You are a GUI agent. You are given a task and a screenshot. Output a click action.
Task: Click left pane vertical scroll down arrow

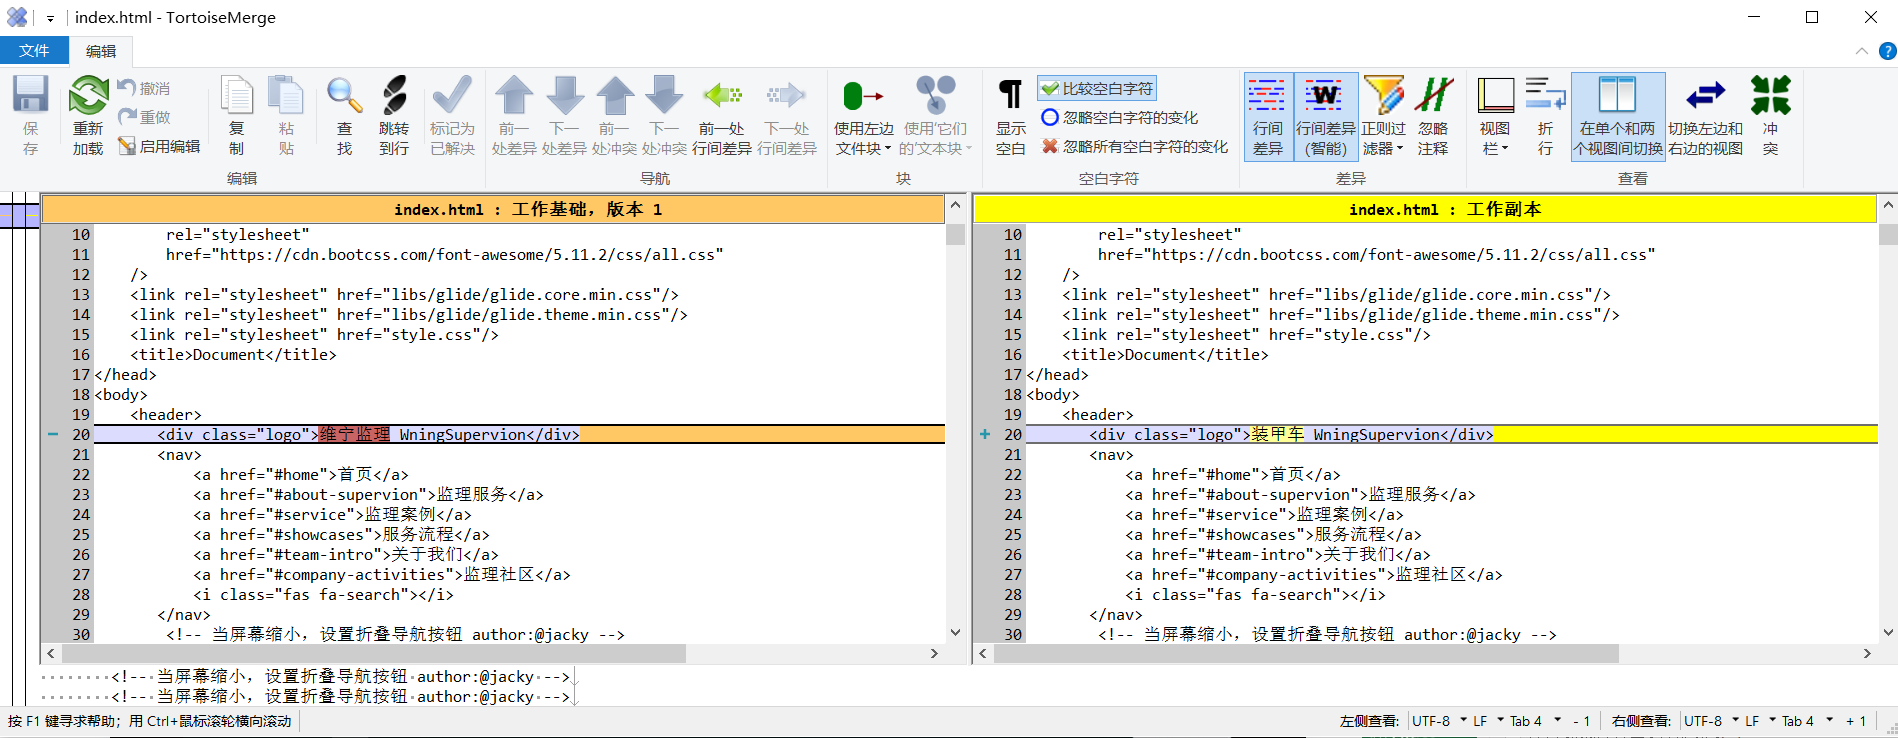coord(955,632)
